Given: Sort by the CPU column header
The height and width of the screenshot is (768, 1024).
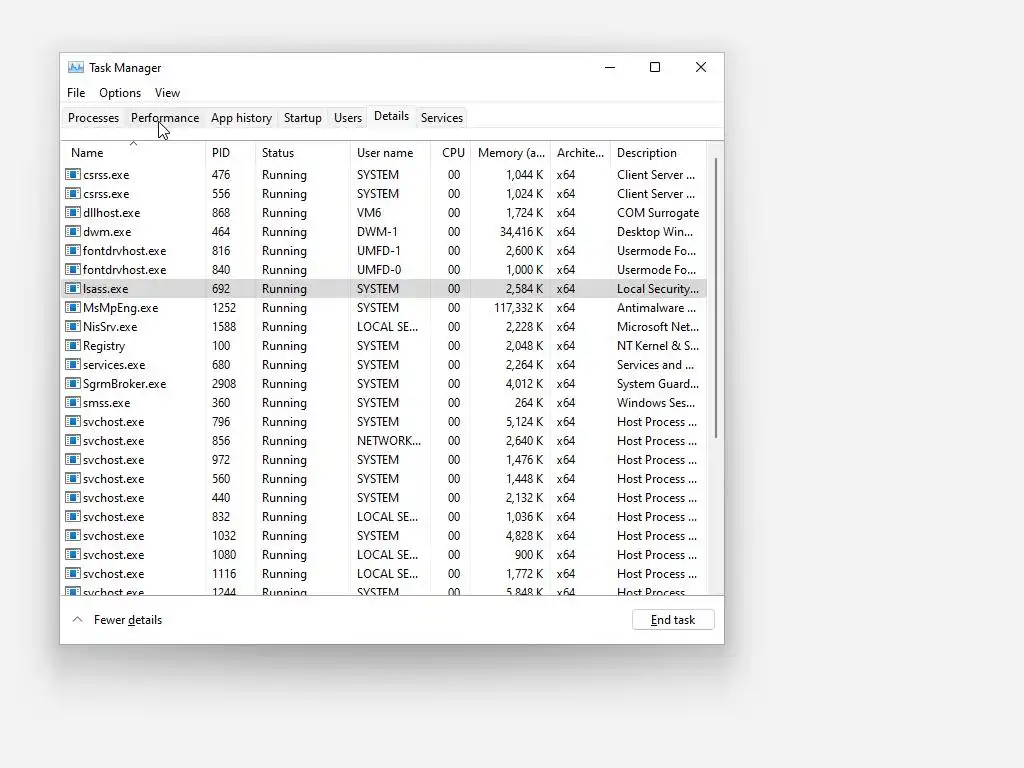Looking at the screenshot, I should 451,152.
